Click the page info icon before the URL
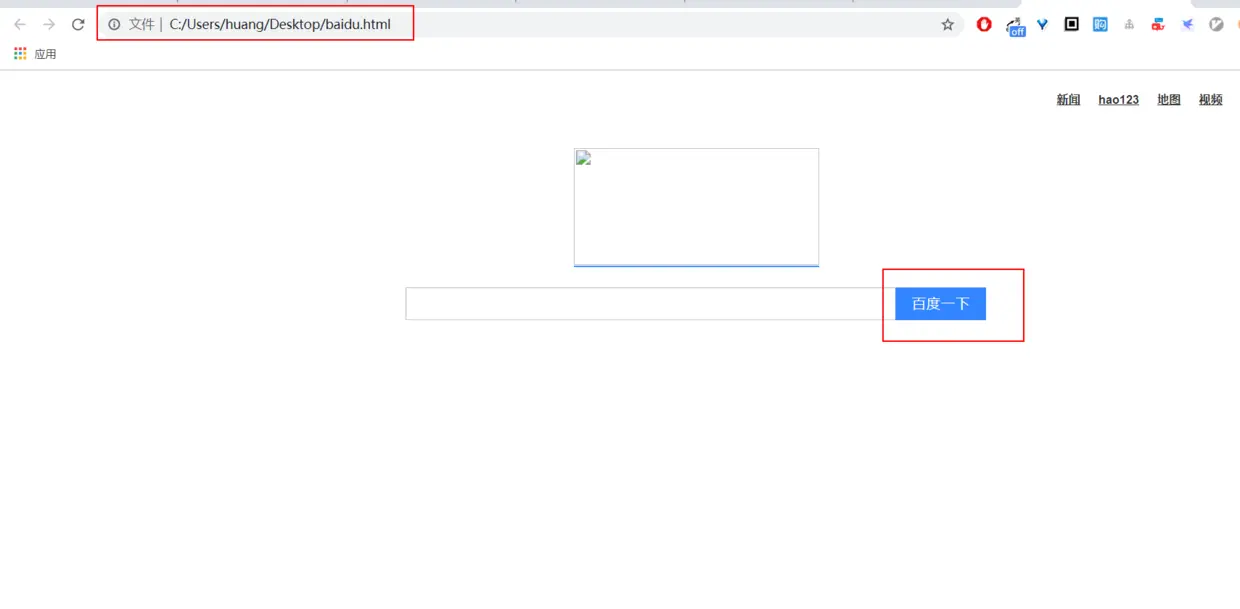This screenshot has height=609, width=1240. click(x=113, y=23)
